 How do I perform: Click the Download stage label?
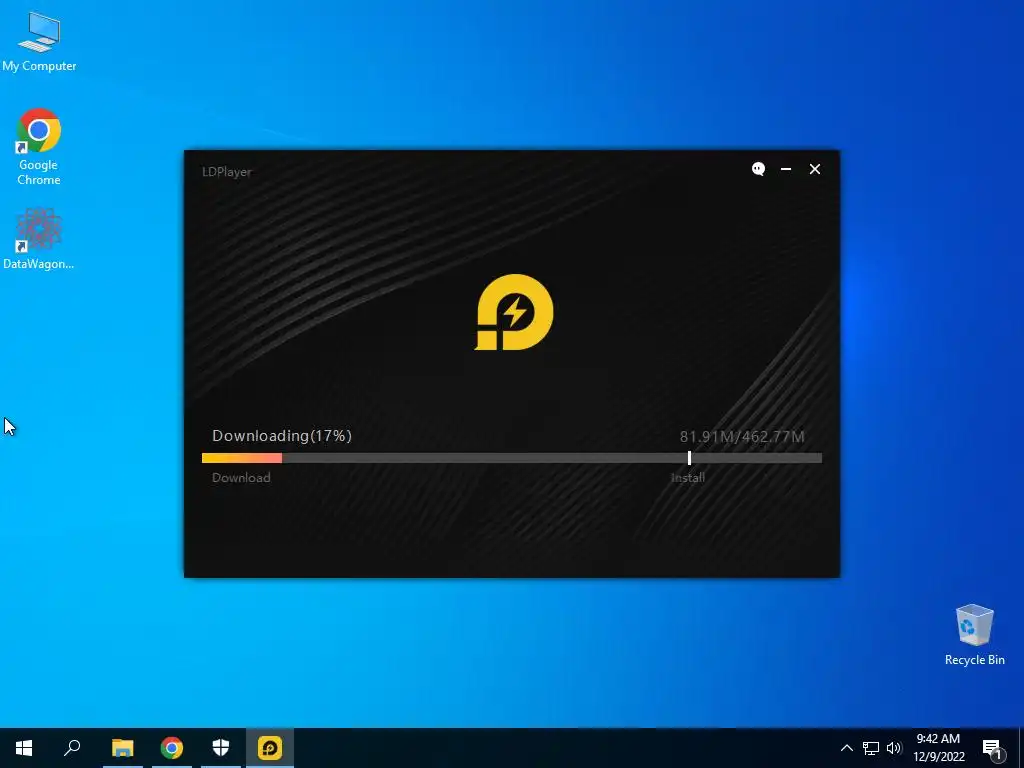pos(241,477)
